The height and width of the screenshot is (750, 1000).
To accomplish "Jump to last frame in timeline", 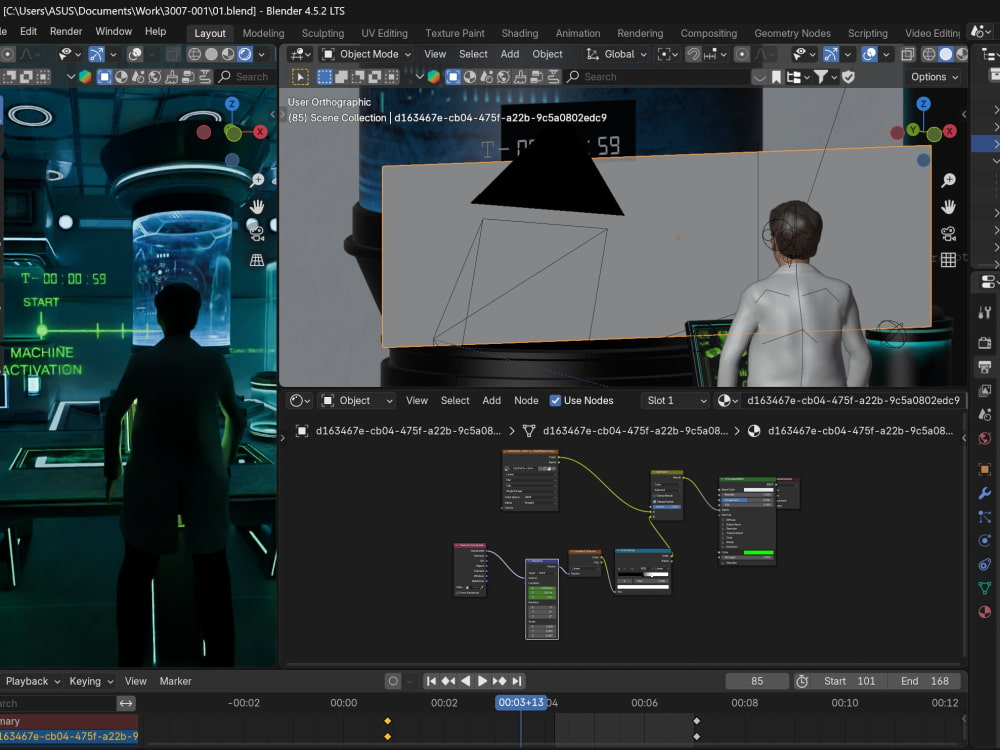I will coord(517,681).
